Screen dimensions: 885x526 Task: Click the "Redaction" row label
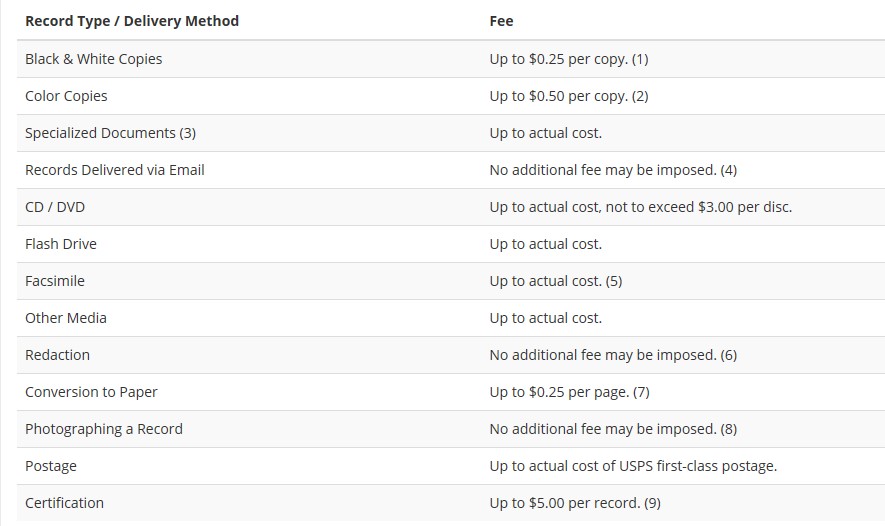tap(57, 355)
